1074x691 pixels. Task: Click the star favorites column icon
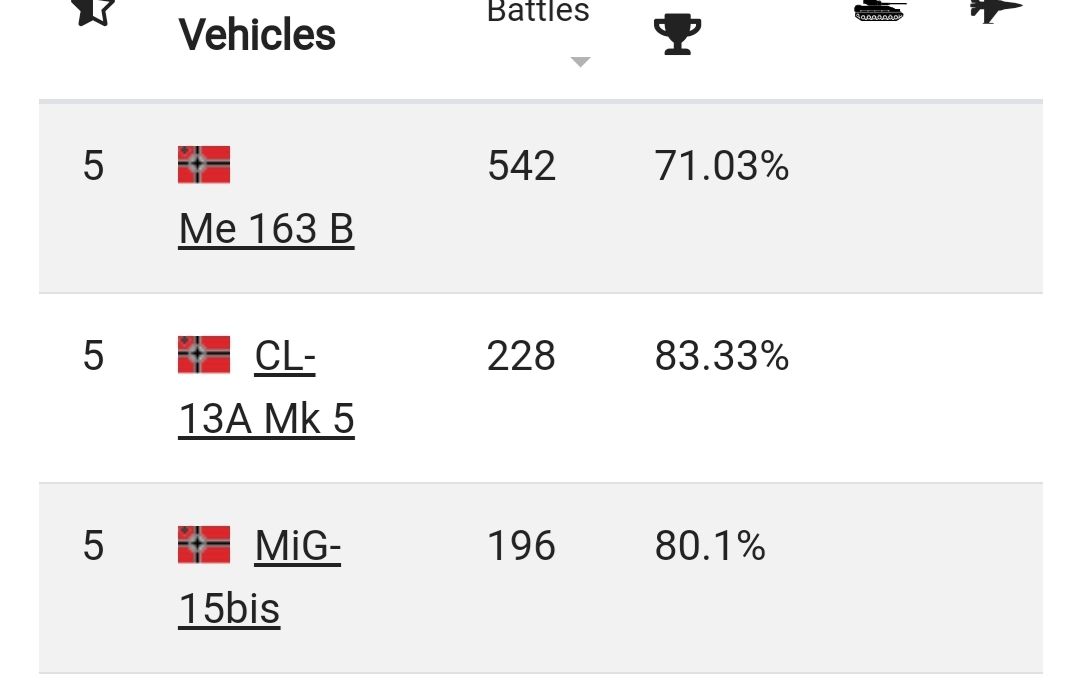click(x=93, y=12)
